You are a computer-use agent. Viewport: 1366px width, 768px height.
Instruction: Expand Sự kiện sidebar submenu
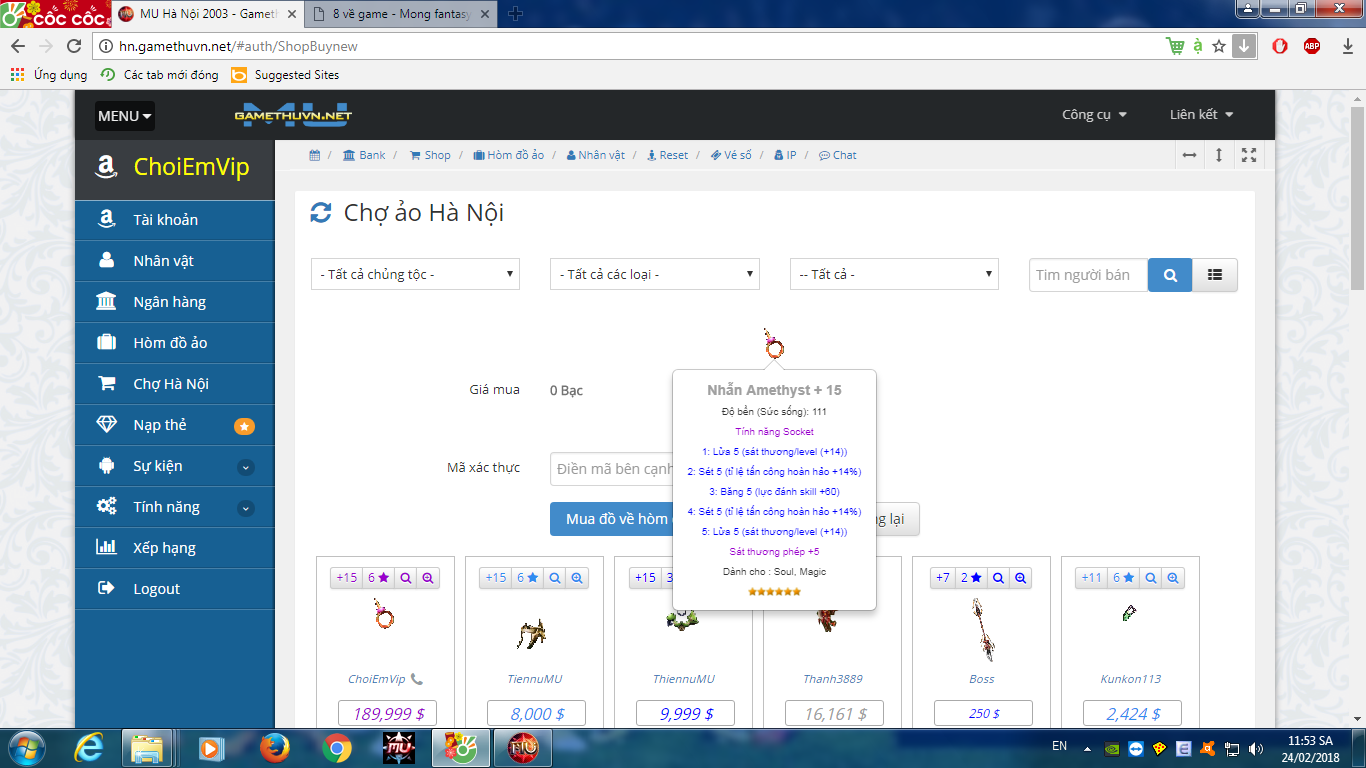click(245, 467)
